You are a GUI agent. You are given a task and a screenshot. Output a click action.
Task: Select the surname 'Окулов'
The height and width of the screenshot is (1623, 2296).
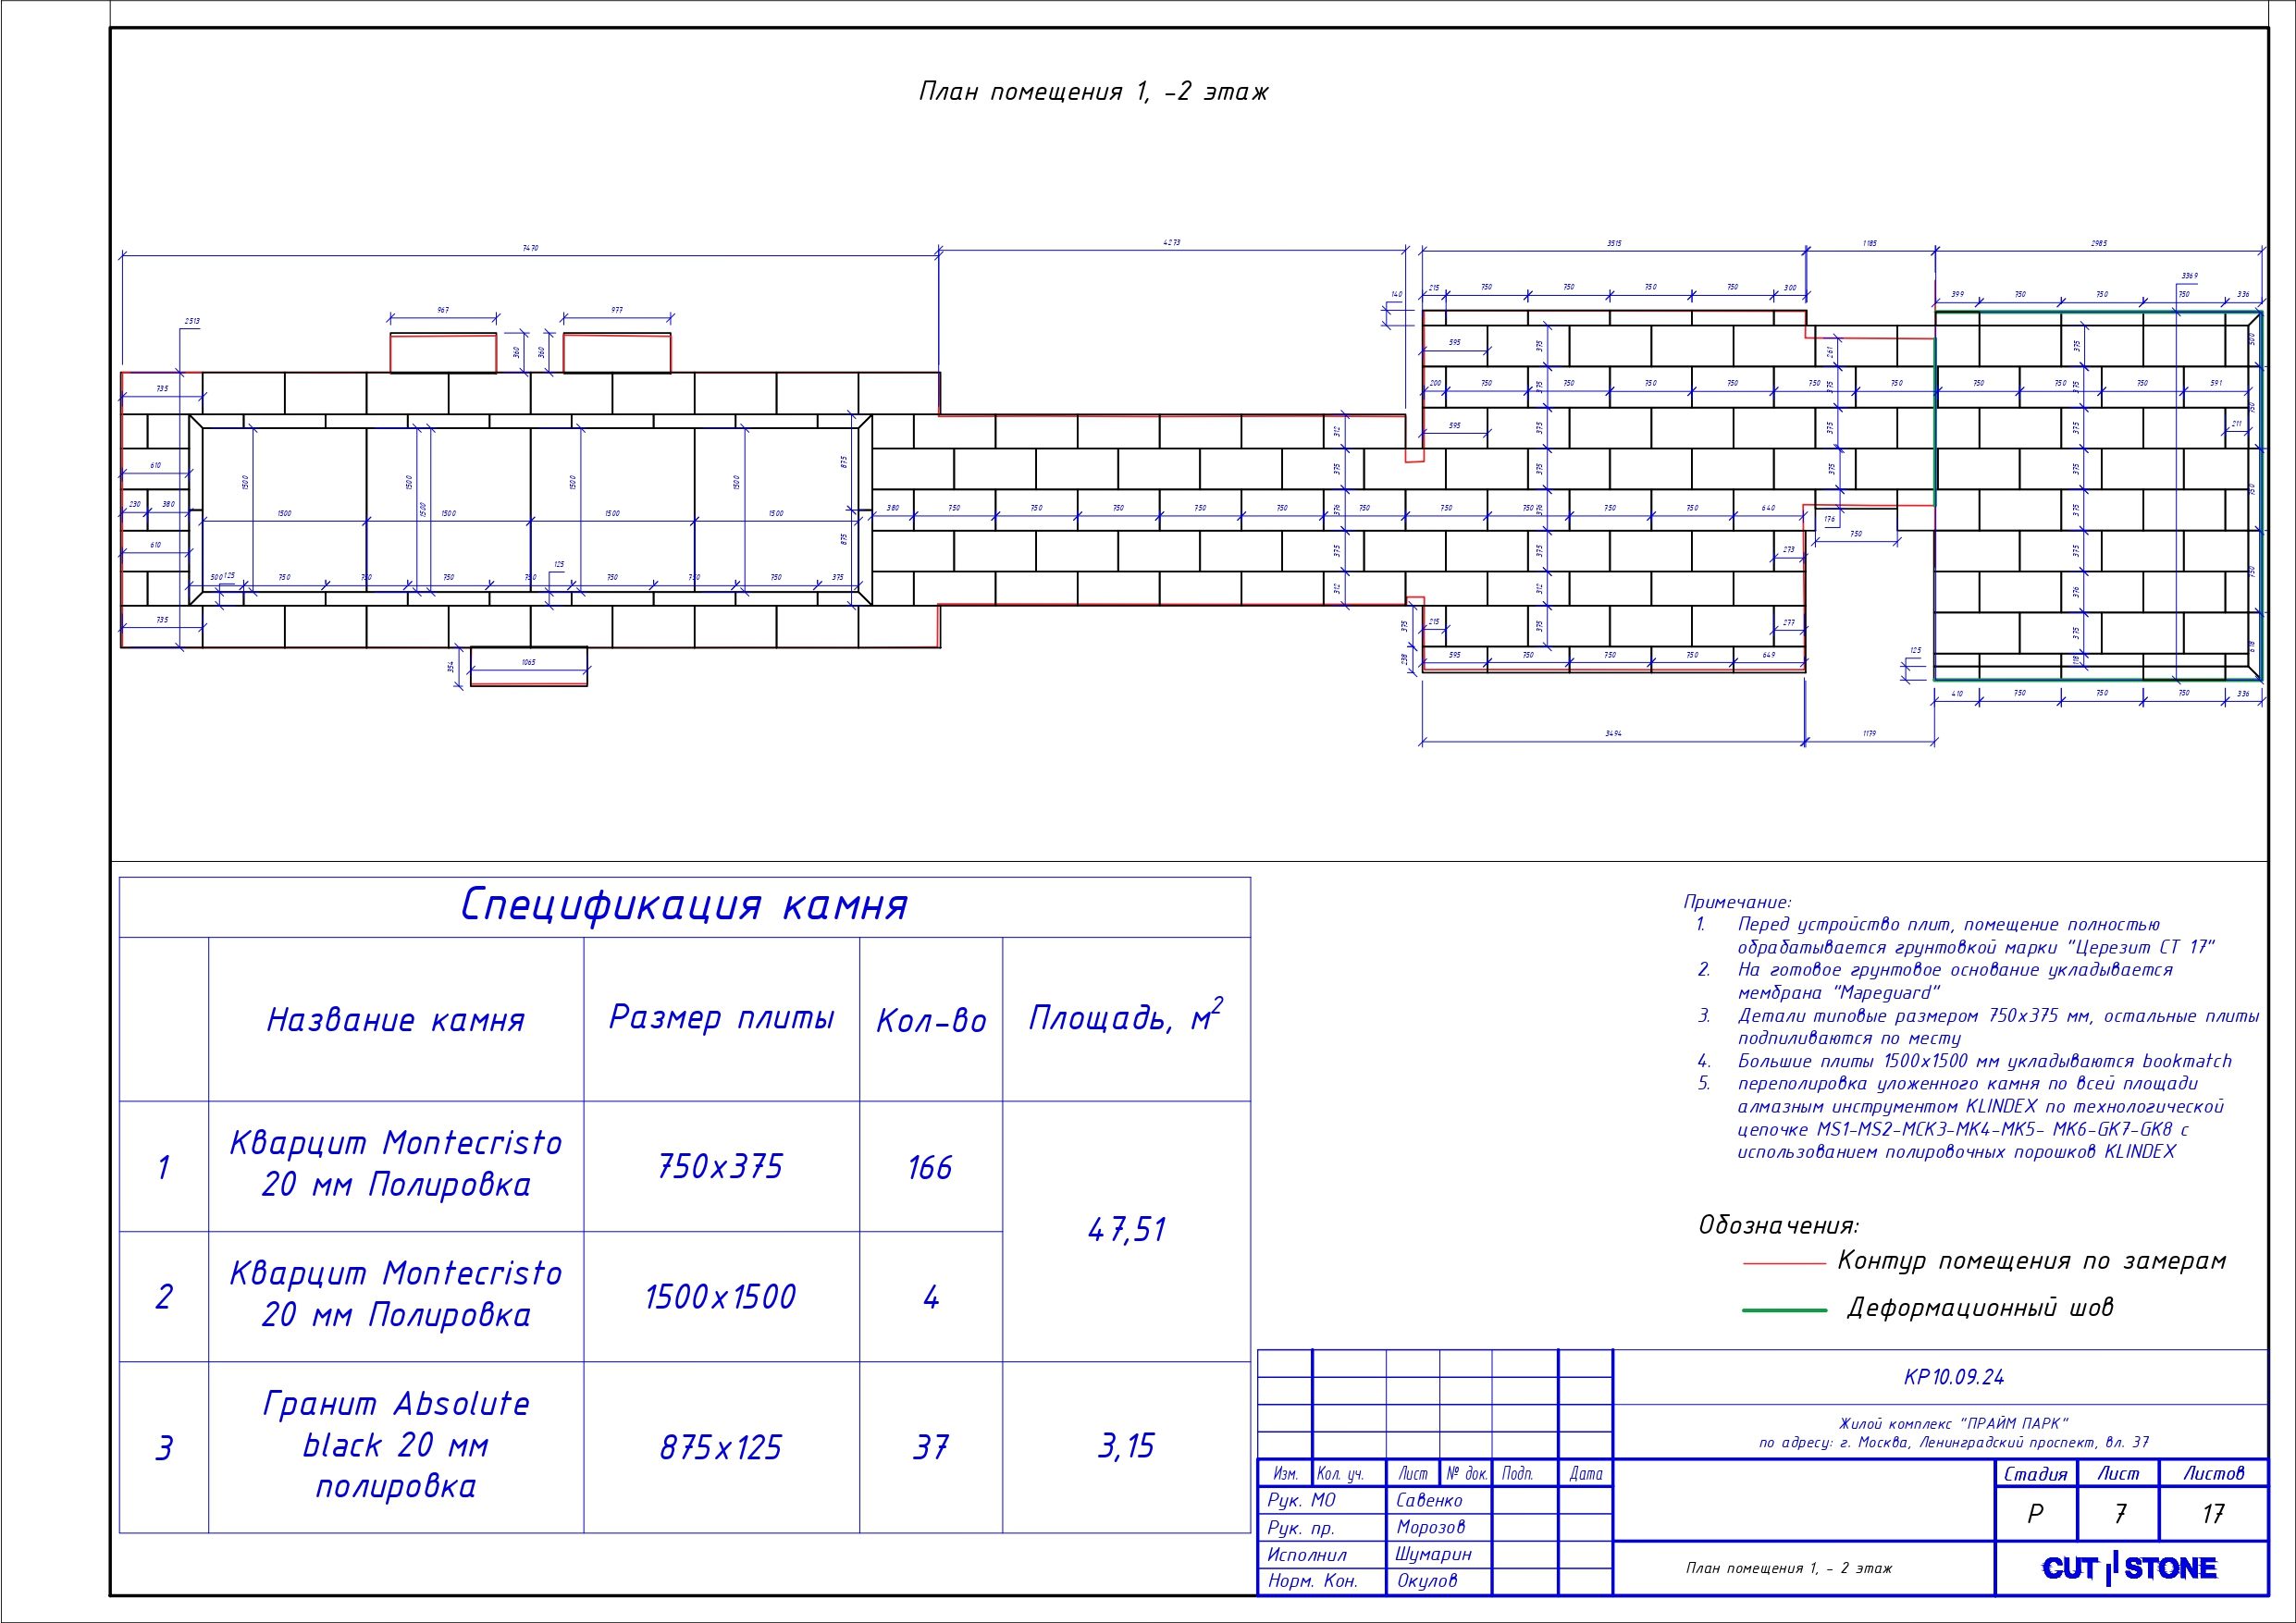click(1427, 1581)
